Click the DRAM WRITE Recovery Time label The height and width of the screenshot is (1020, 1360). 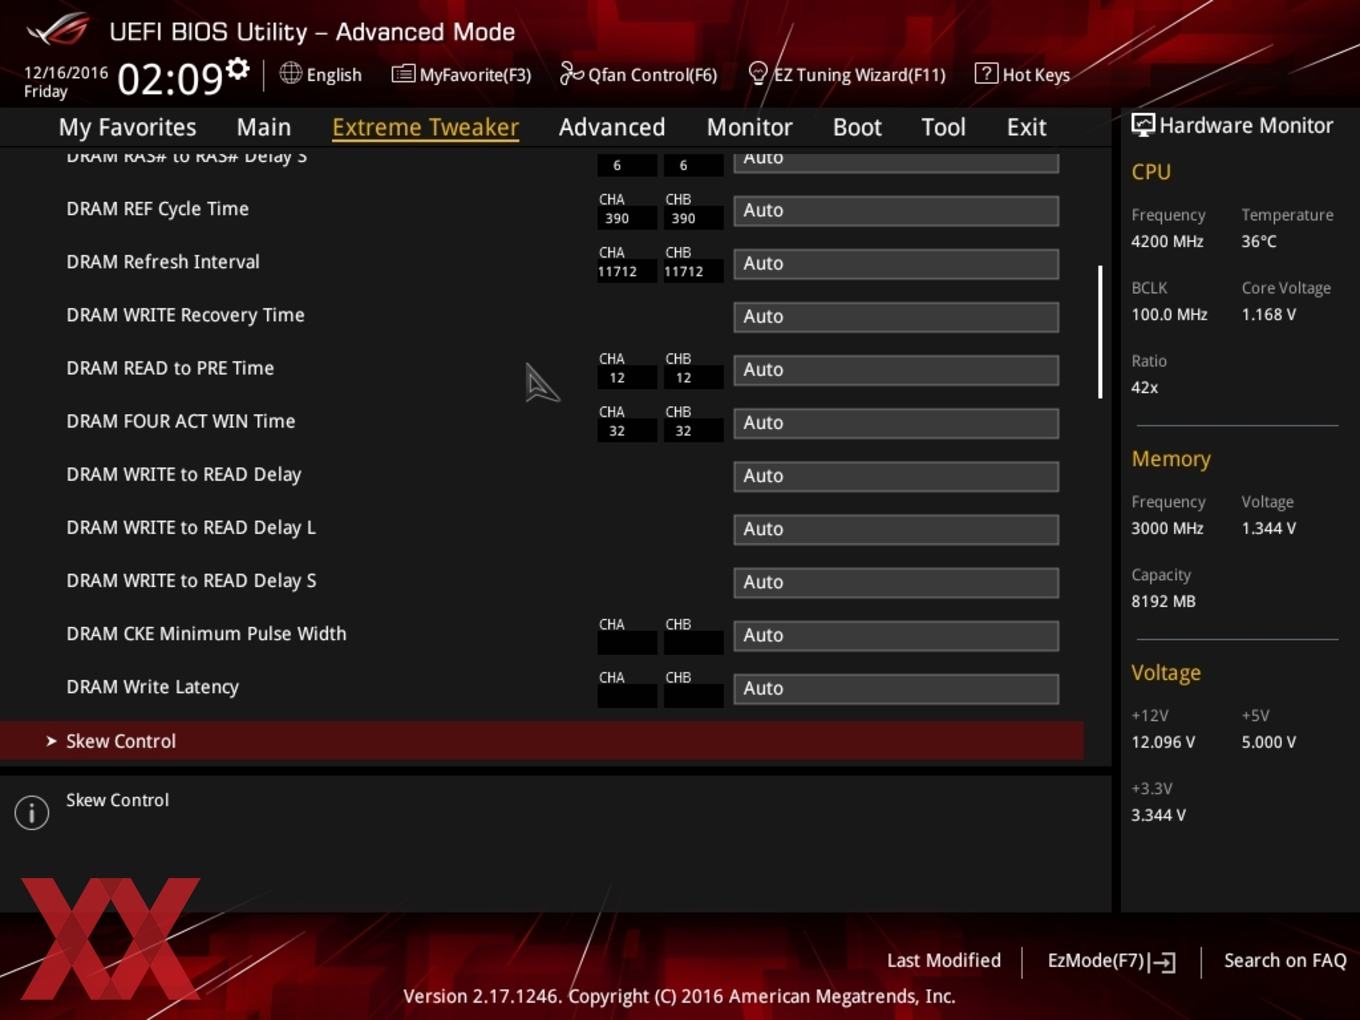[185, 314]
